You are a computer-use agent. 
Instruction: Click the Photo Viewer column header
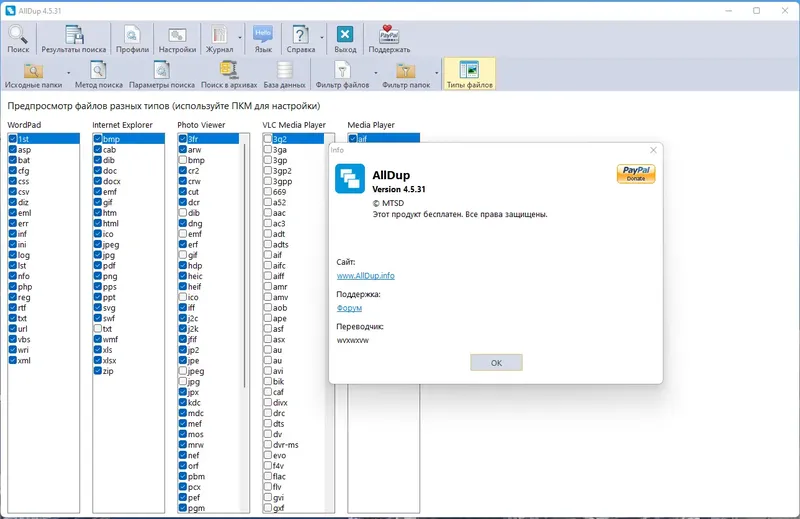pyautogui.click(x=201, y=125)
